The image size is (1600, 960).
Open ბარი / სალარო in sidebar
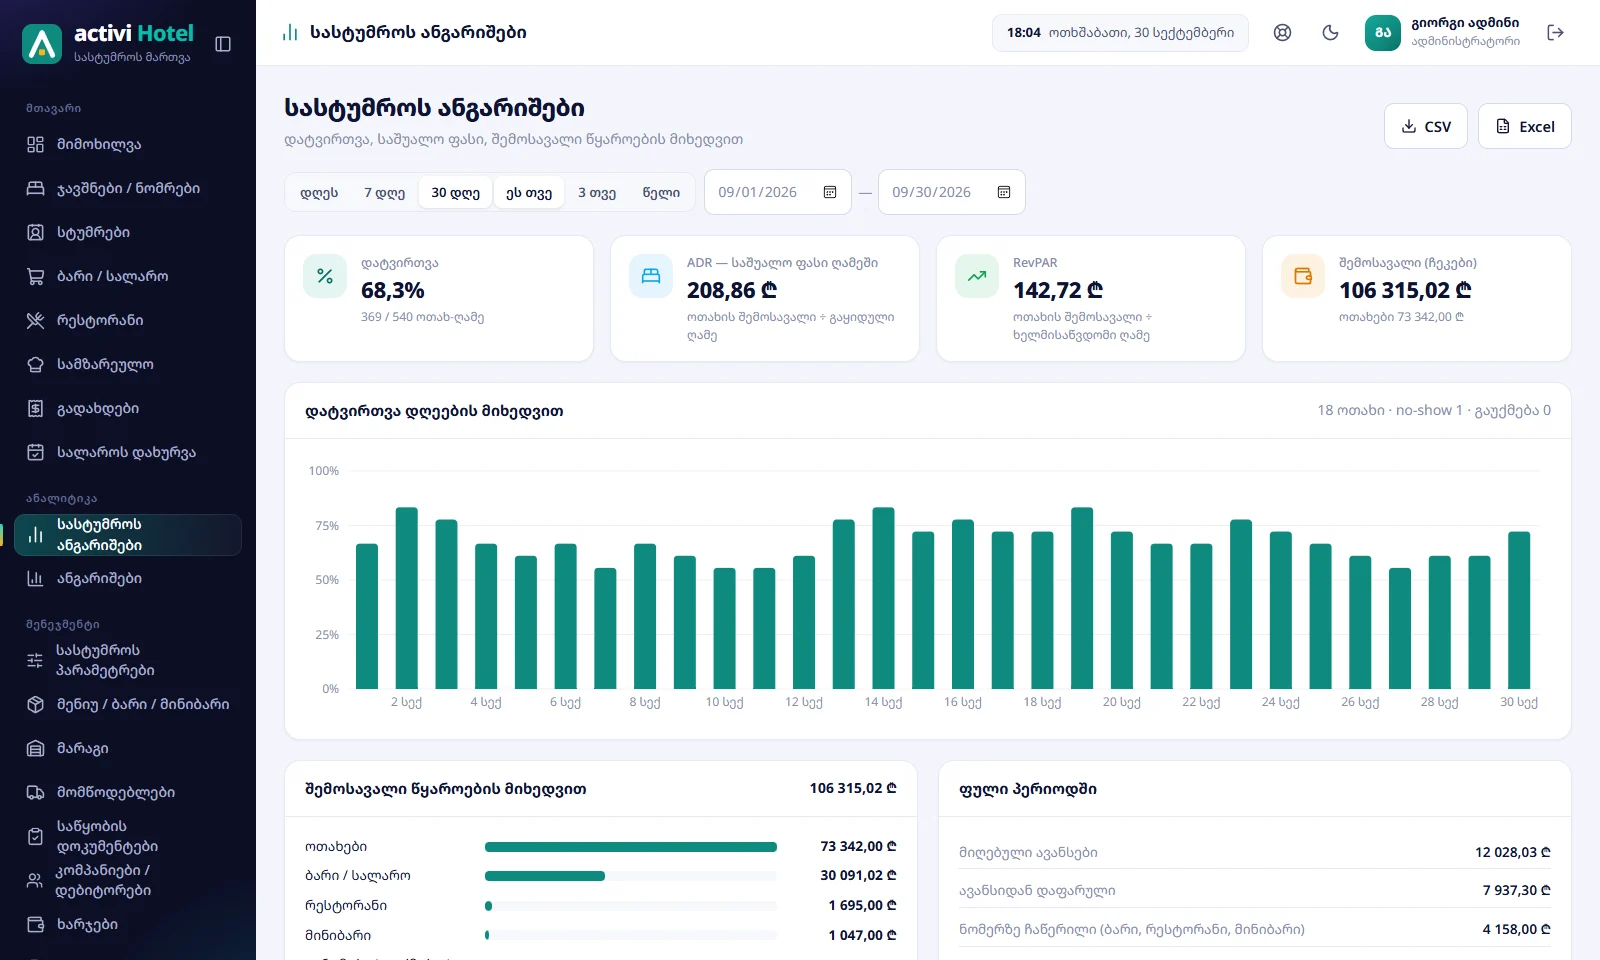(128, 276)
